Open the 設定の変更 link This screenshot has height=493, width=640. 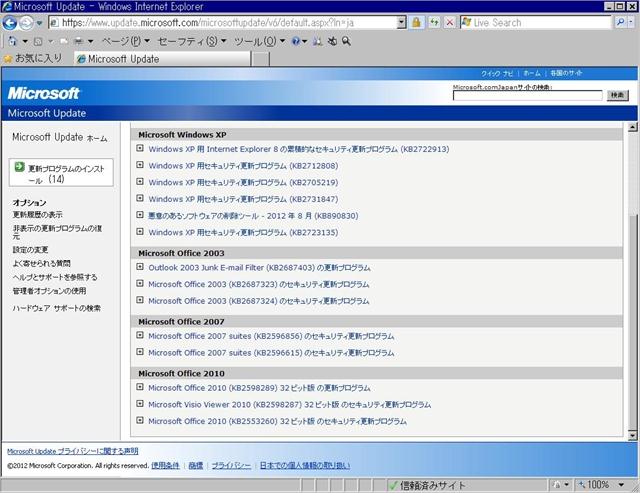coord(30,250)
